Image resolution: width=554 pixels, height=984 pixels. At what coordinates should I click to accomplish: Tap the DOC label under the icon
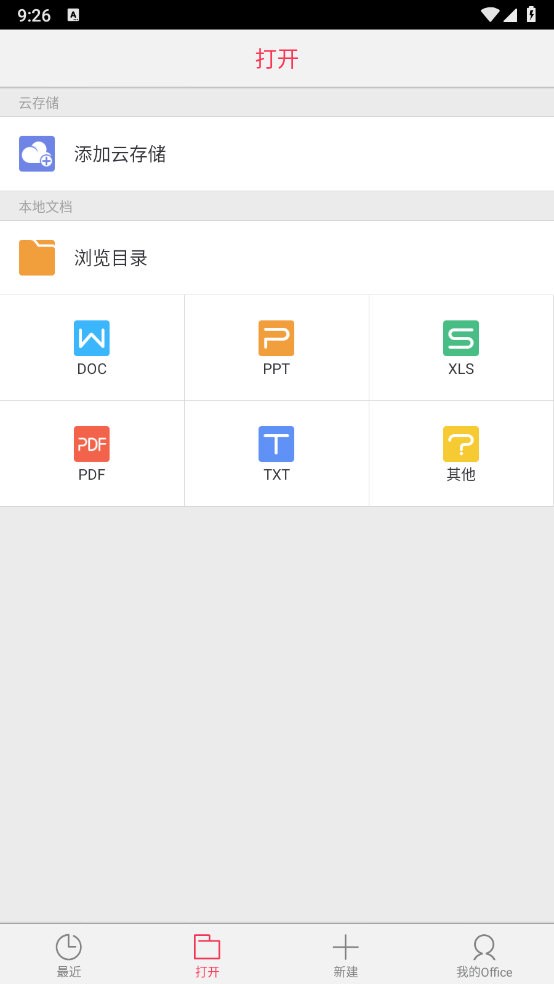click(x=92, y=369)
